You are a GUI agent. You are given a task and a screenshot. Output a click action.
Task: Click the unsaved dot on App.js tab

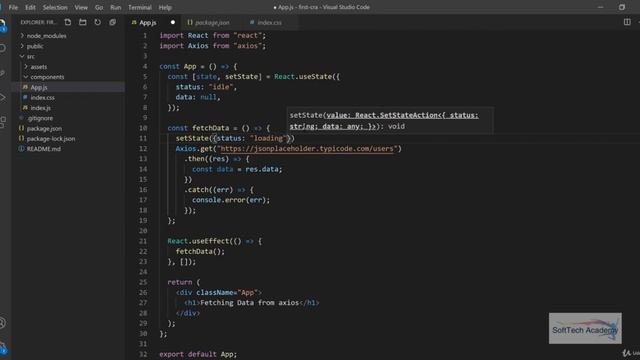tap(173, 22)
